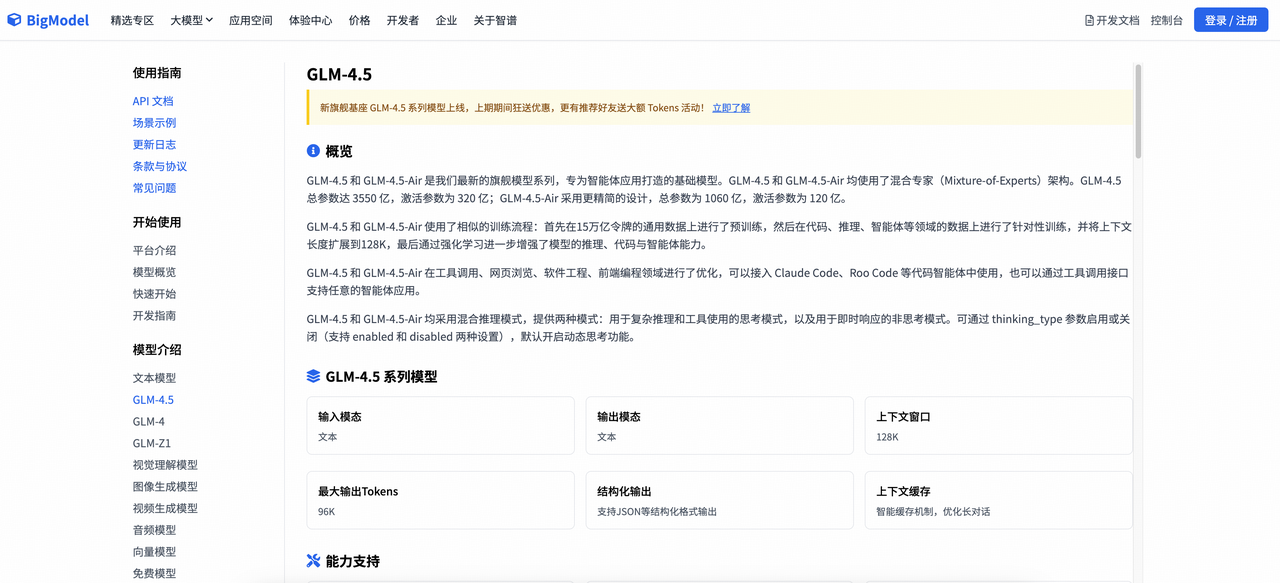Open 关于智谱 in the navigation
Screen dimensions: 1280x583
[495, 20]
